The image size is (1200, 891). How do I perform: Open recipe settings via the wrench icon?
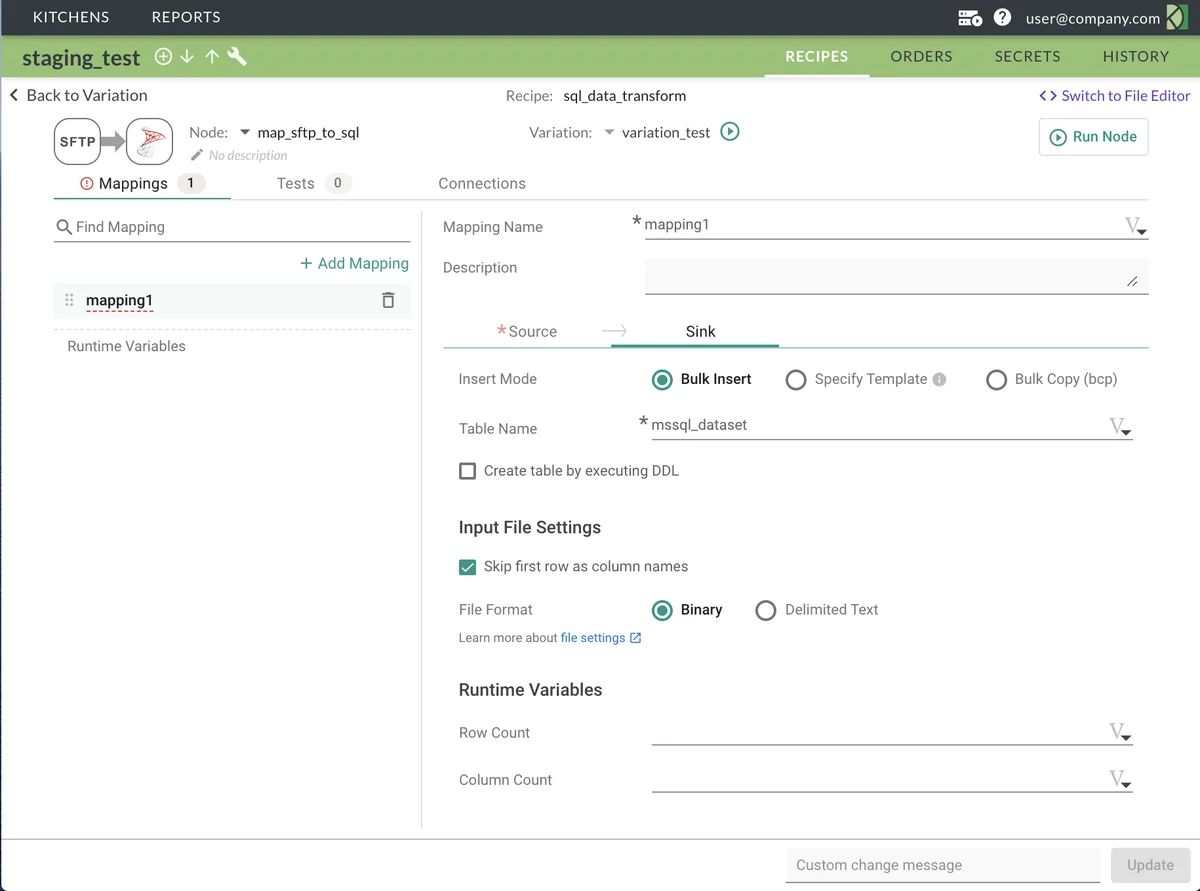pos(237,57)
